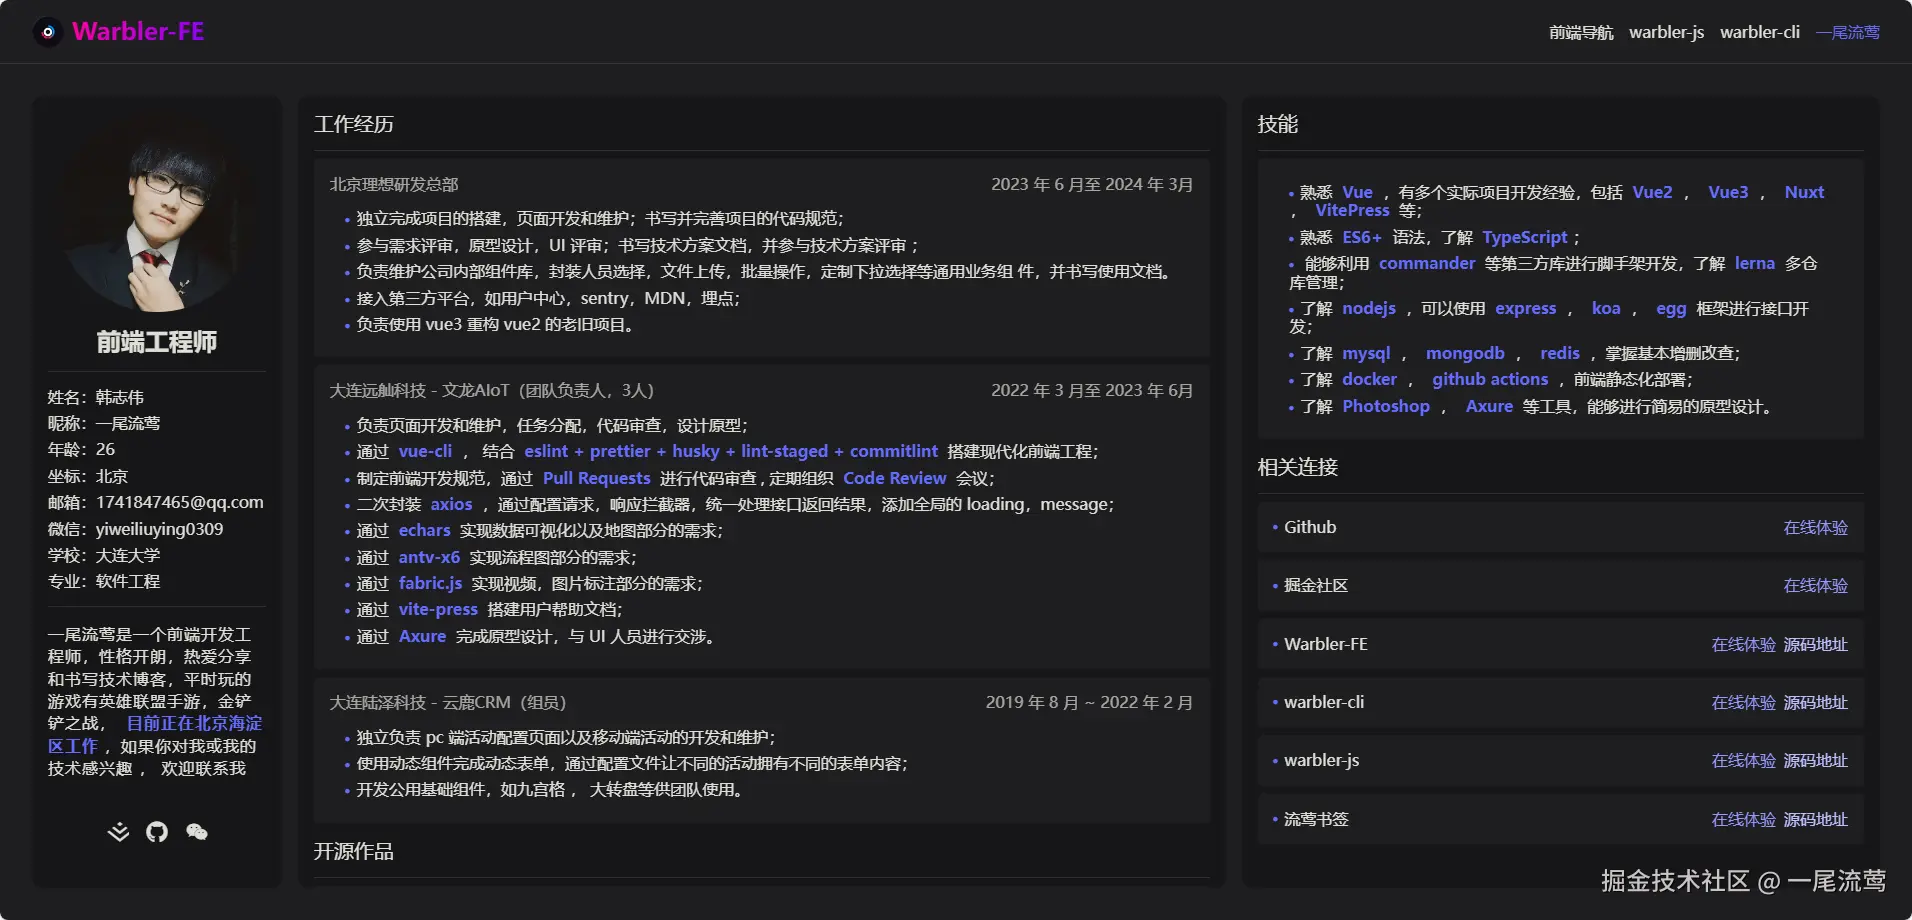
Task: Open the axios link
Action: (x=451, y=504)
